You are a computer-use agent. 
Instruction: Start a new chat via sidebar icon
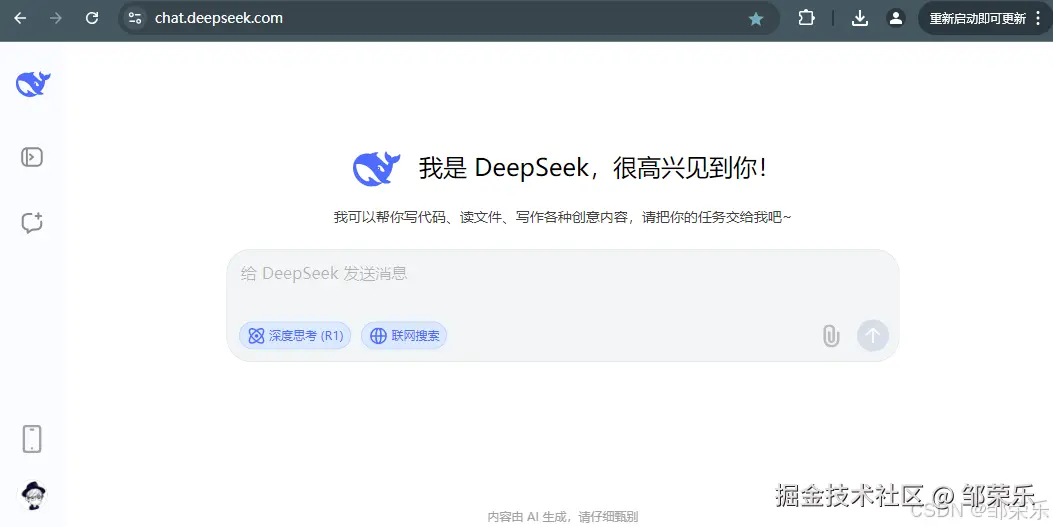pyautogui.click(x=32, y=222)
